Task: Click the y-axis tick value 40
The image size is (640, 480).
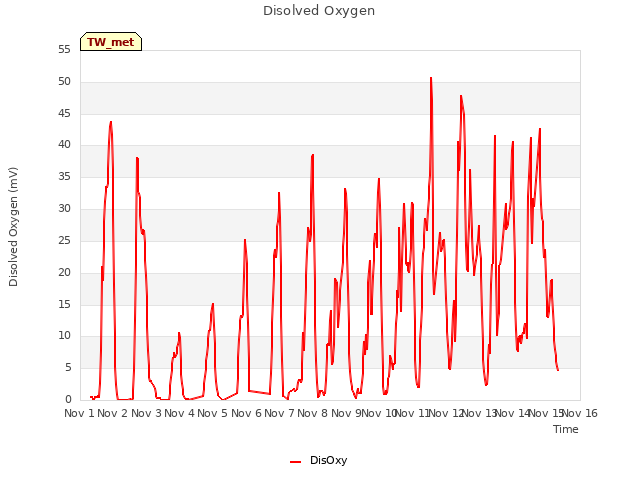Action: tap(64, 144)
